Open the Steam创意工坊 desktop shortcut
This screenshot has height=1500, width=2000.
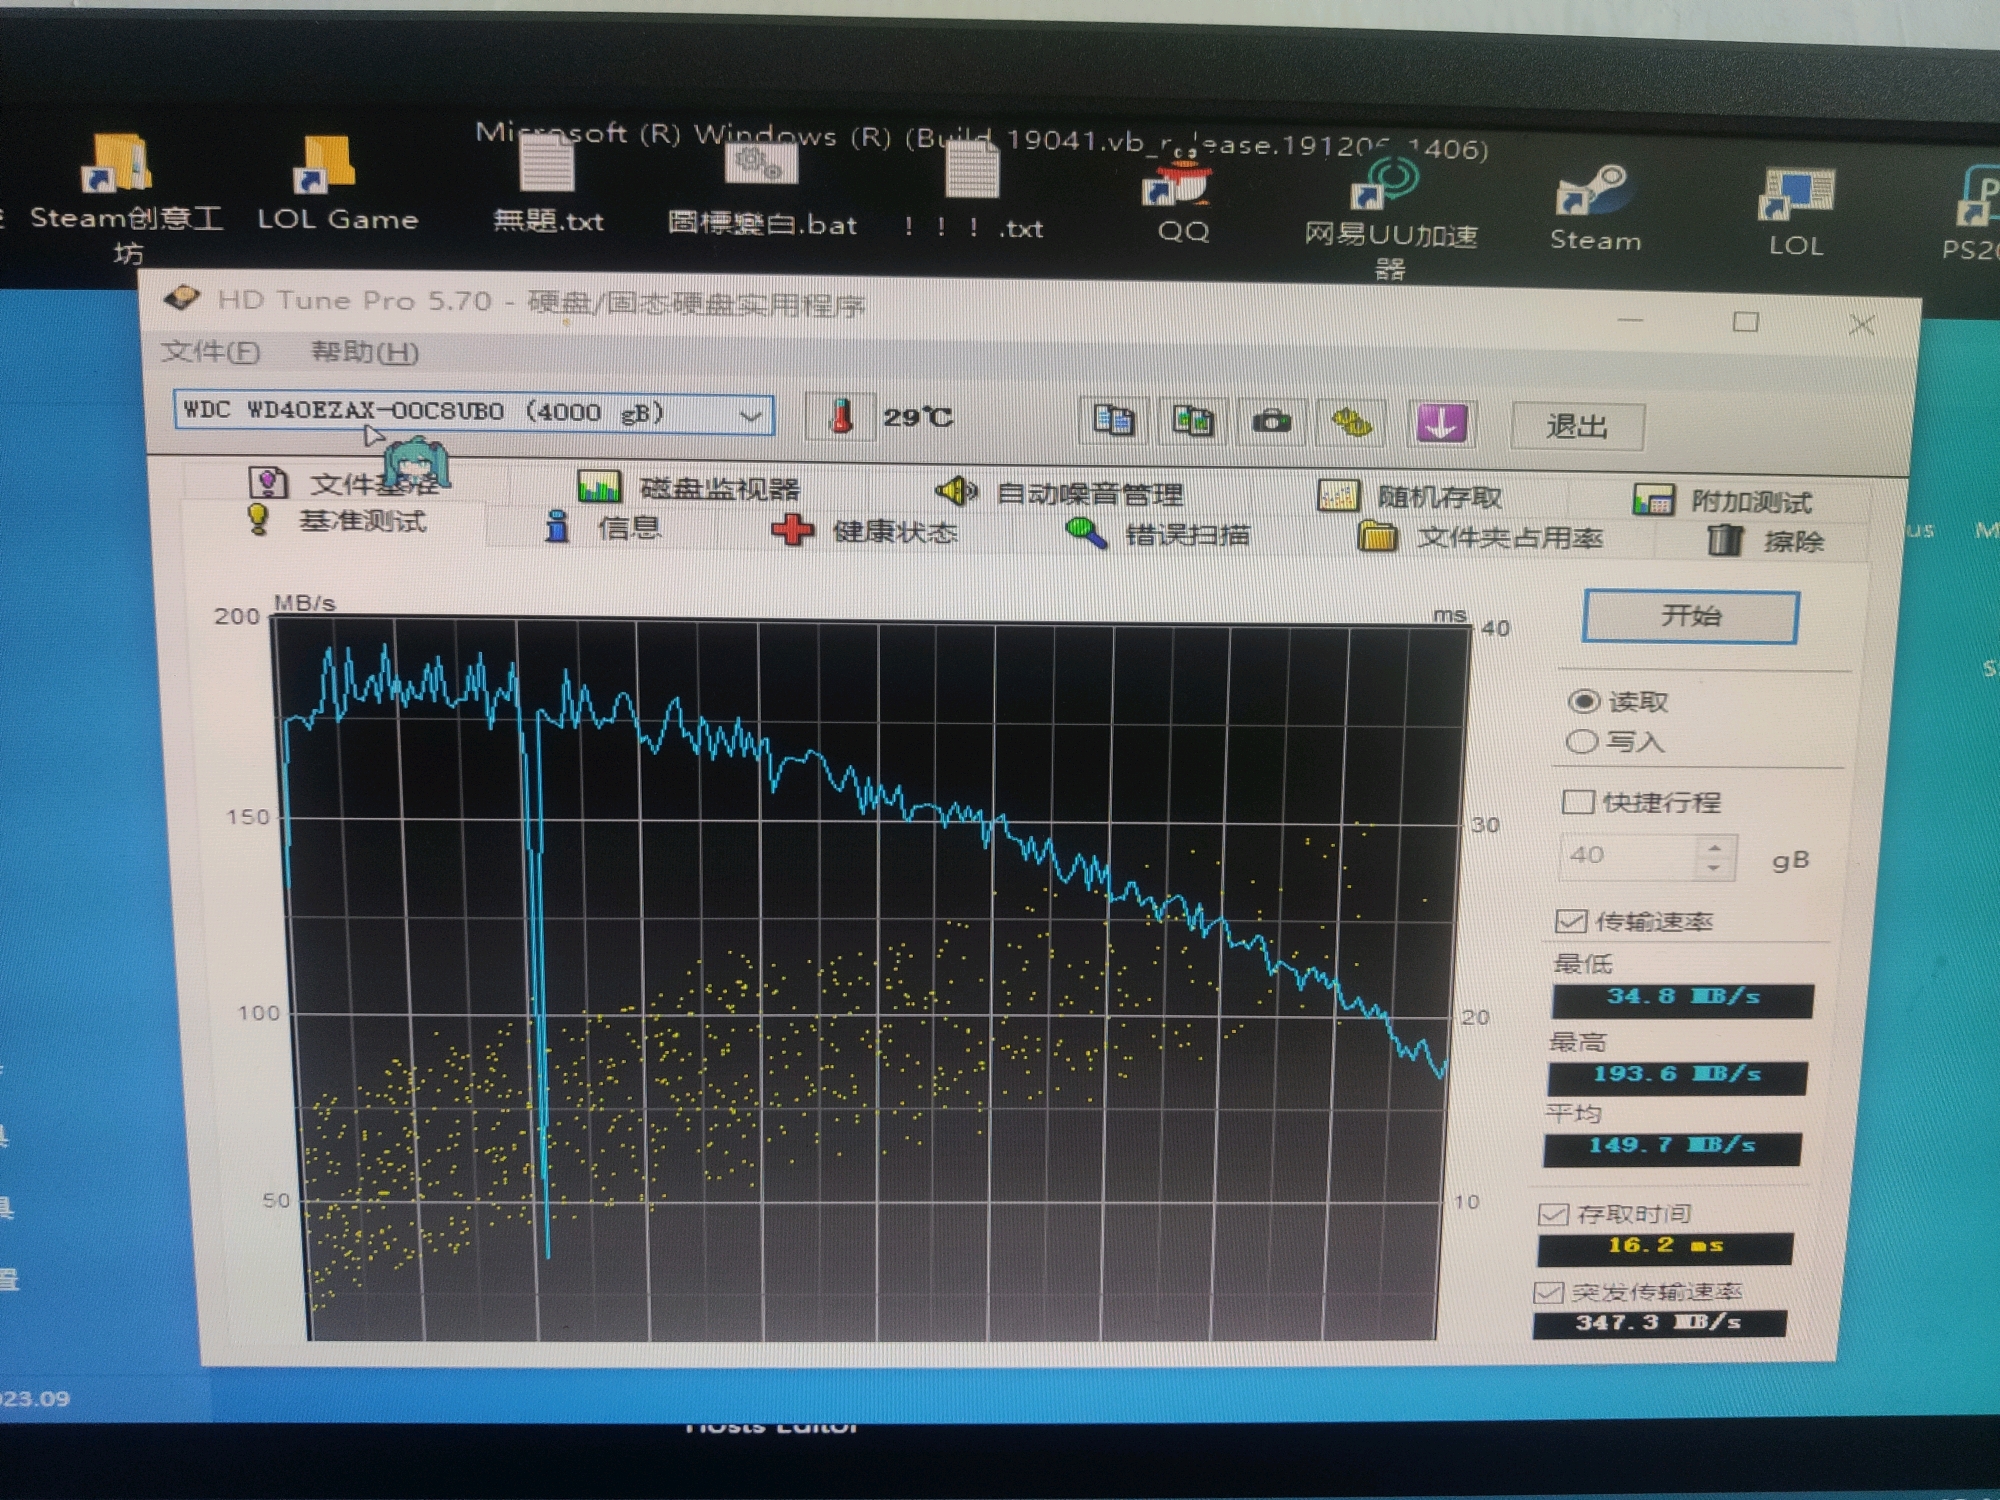[123, 197]
